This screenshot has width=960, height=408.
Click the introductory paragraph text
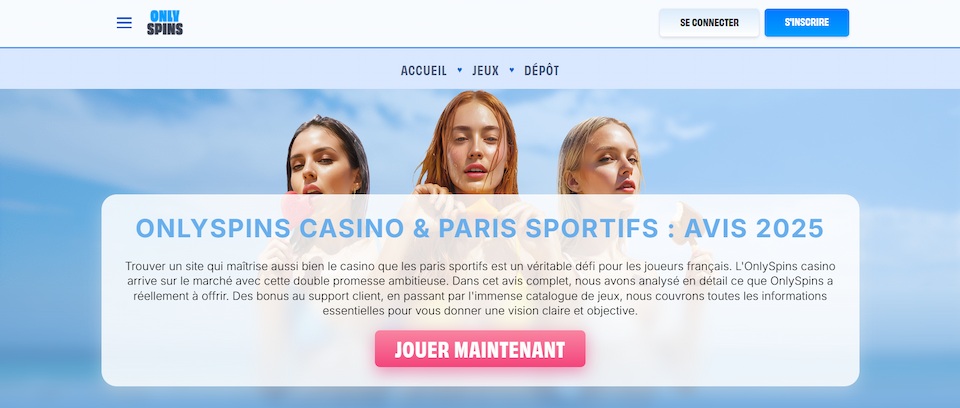point(480,289)
